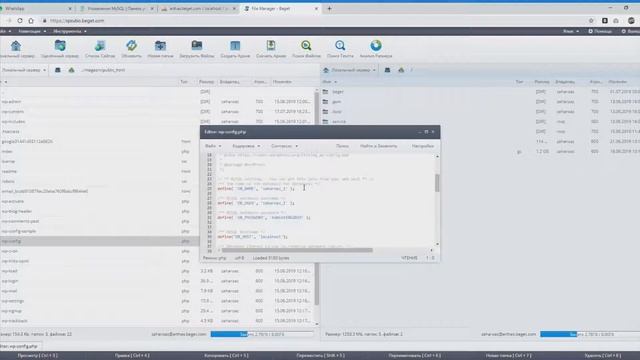Click the left panel disk usage bar
640x360 pixels.
point(262,334)
